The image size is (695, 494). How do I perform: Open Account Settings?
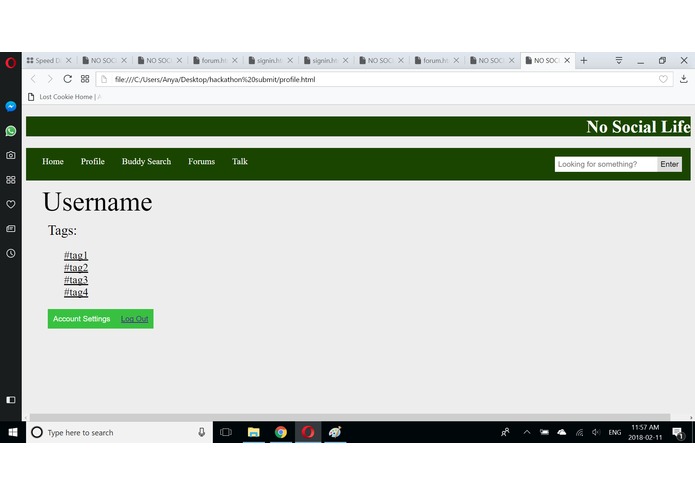click(x=82, y=319)
